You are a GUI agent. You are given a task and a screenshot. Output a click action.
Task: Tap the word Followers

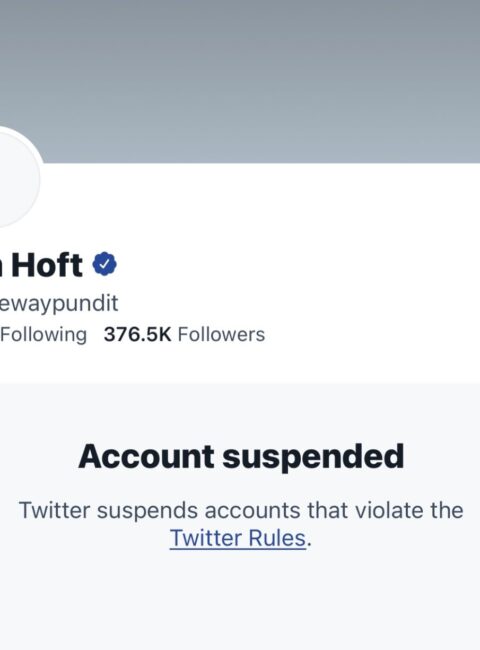point(221,335)
